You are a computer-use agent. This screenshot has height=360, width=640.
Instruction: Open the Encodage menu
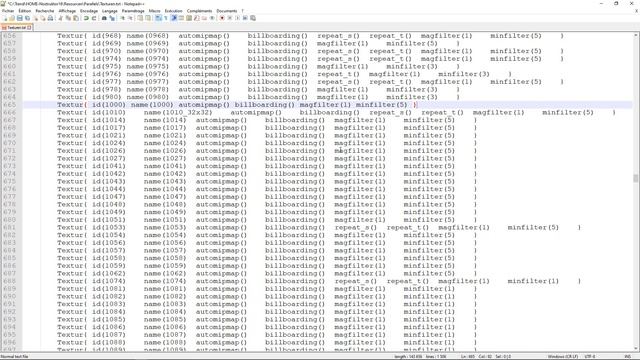[x=89, y=11]
